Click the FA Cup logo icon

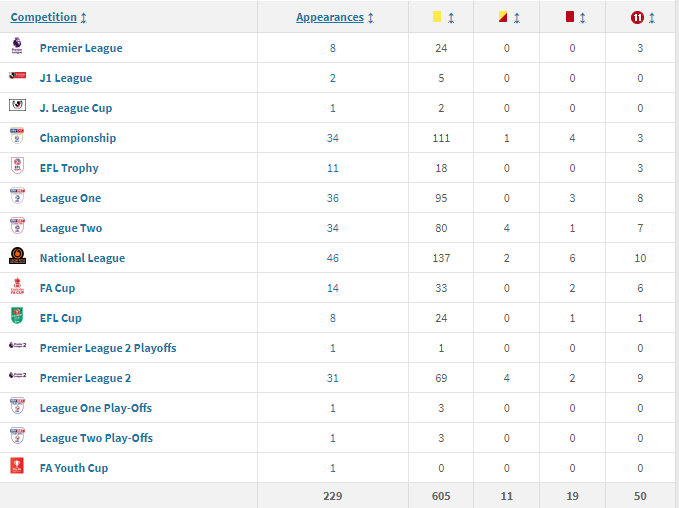pos(17,286)
